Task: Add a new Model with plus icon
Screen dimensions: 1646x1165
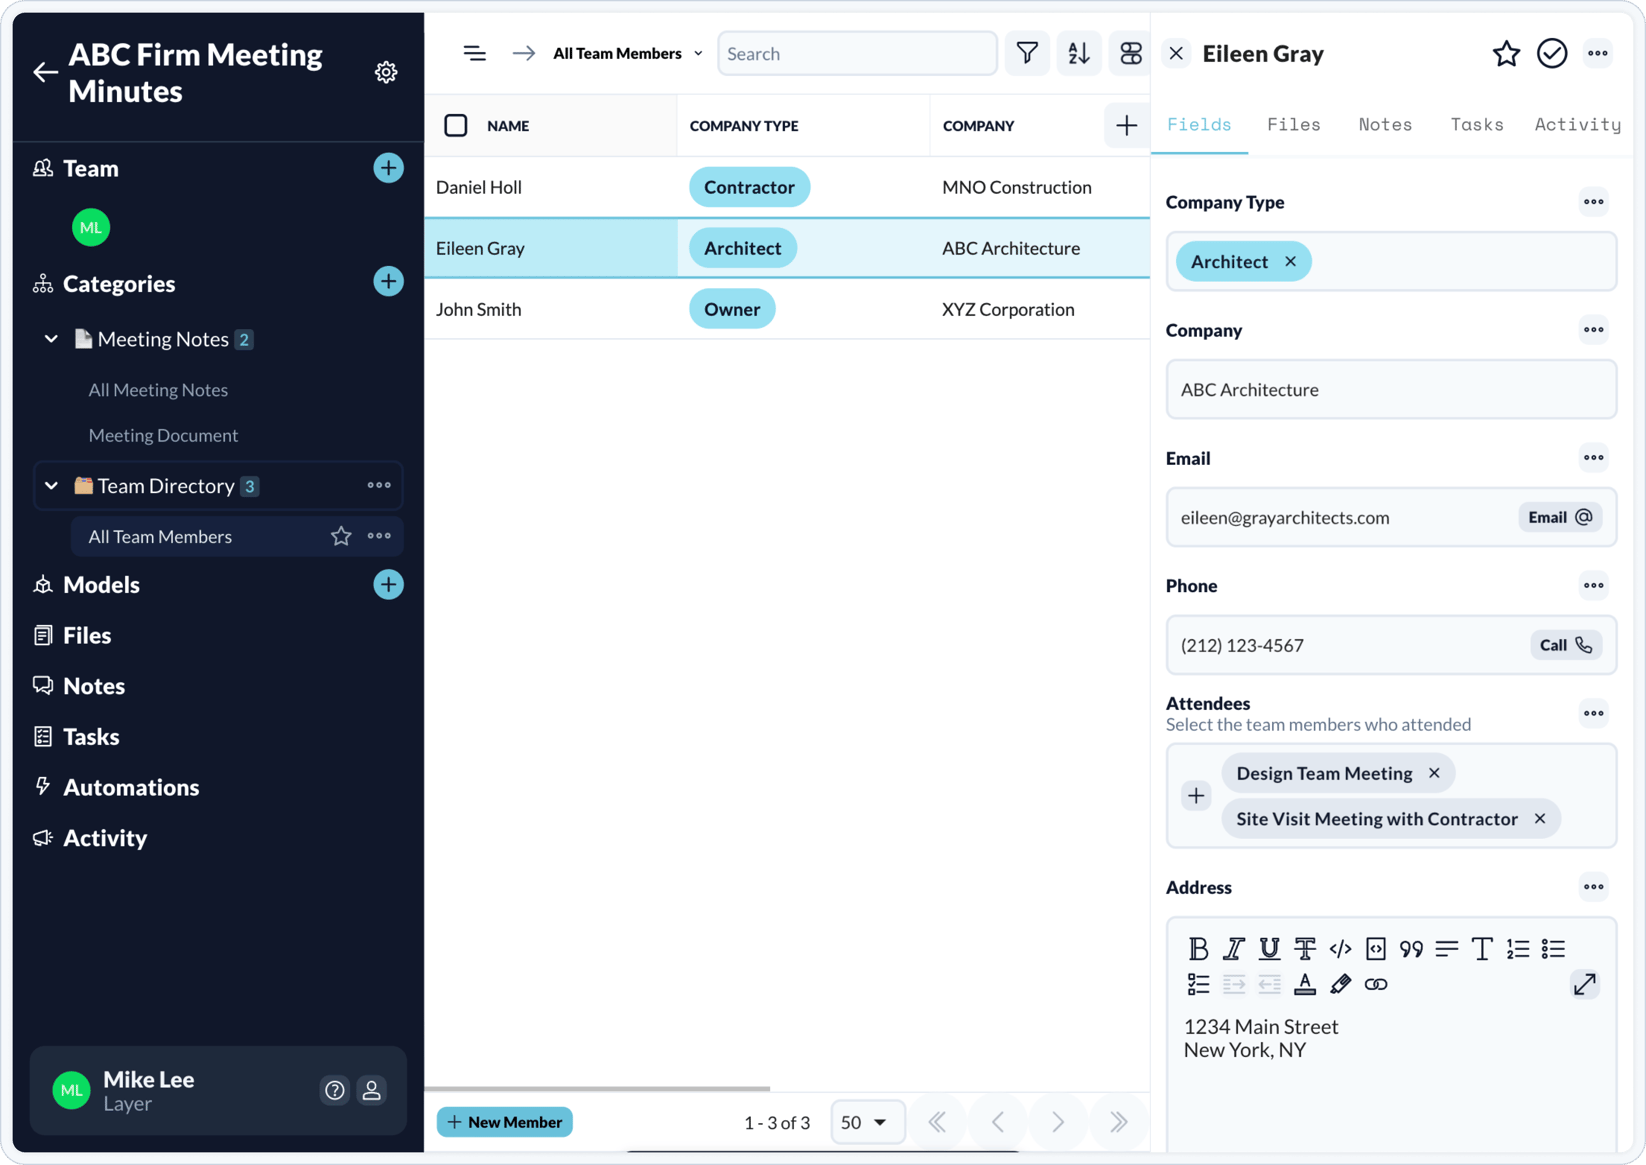Action: 388,585
